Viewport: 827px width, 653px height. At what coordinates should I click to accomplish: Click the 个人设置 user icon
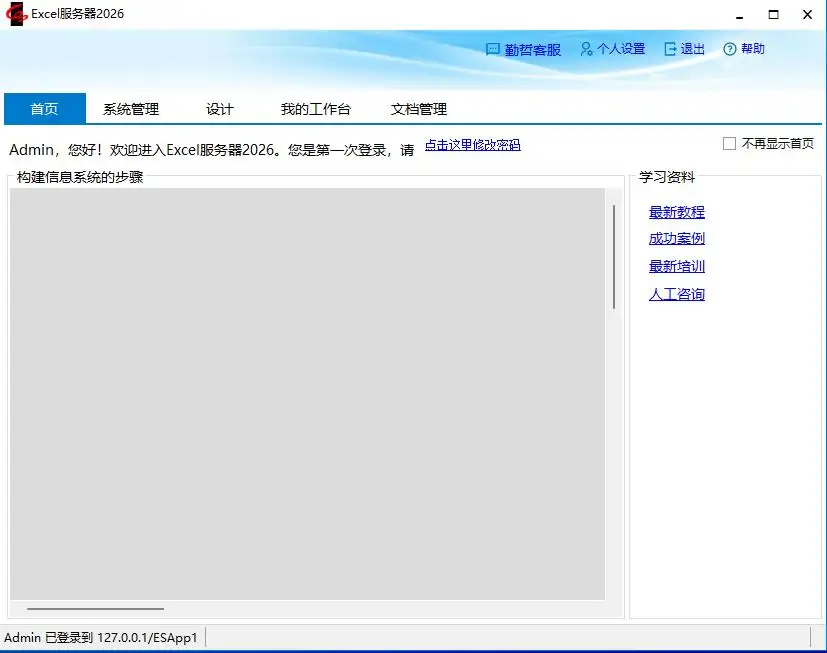point(586,49)
